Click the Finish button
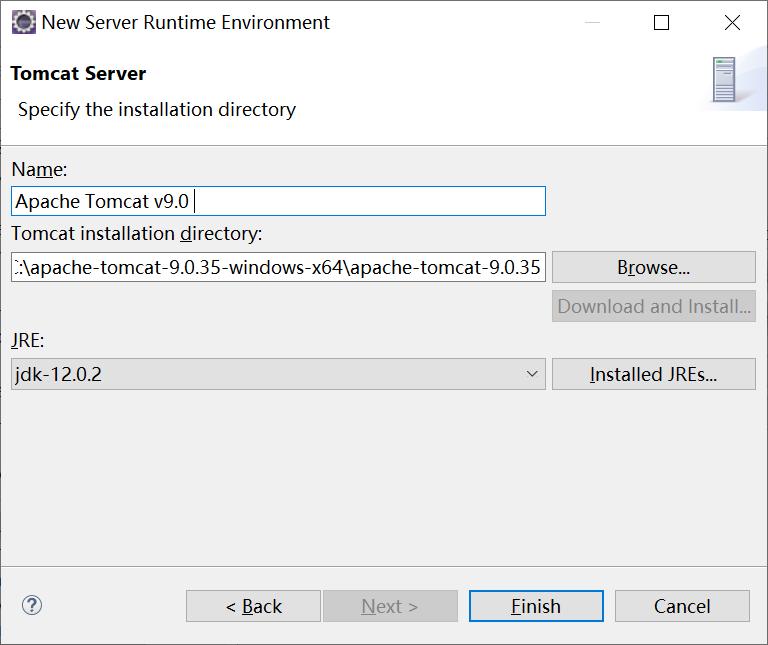The height and width of the screenshot is (645, 768). 536,606
